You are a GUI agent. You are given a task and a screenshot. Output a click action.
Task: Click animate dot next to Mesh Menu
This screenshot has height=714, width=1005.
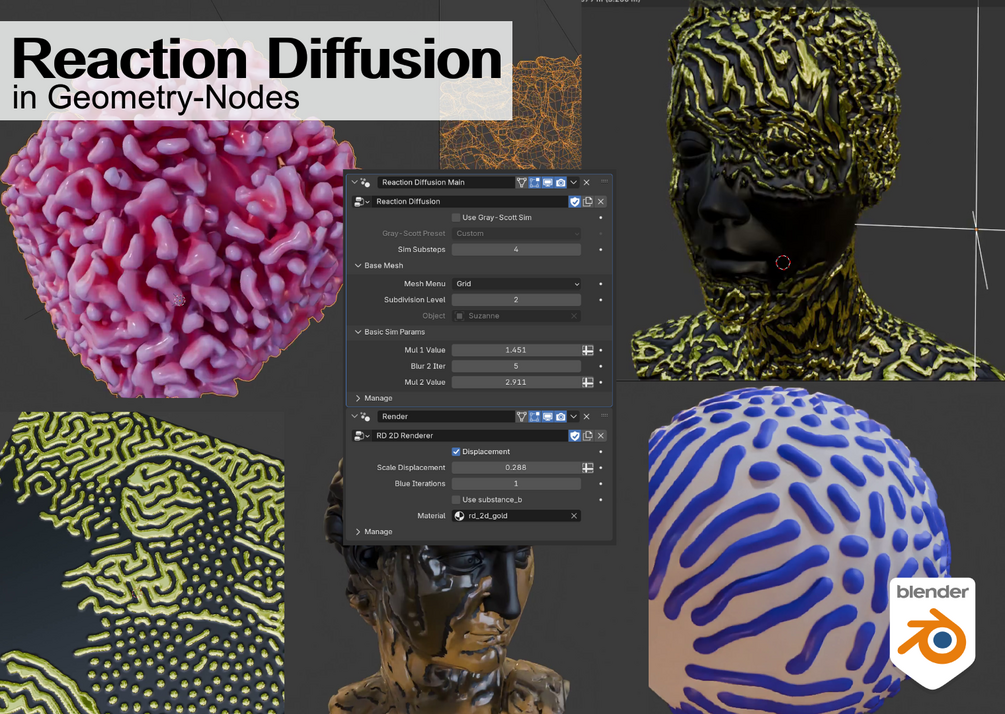coord(601,284)
